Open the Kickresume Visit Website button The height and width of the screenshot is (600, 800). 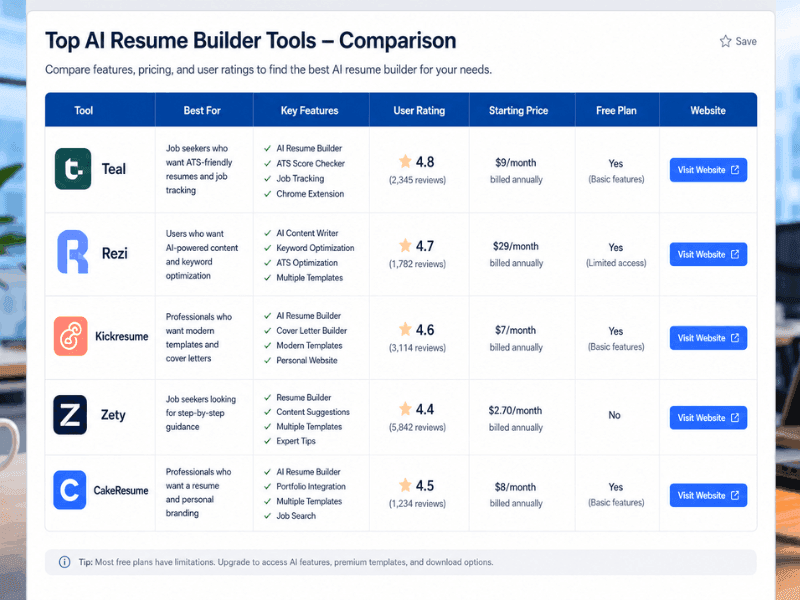[708, 338]
